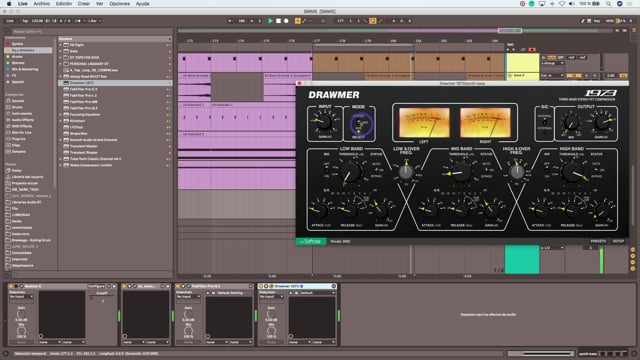The image size is (640, 360).
Task: Flip the S/C internal/external switch
Action: point(544,122)
